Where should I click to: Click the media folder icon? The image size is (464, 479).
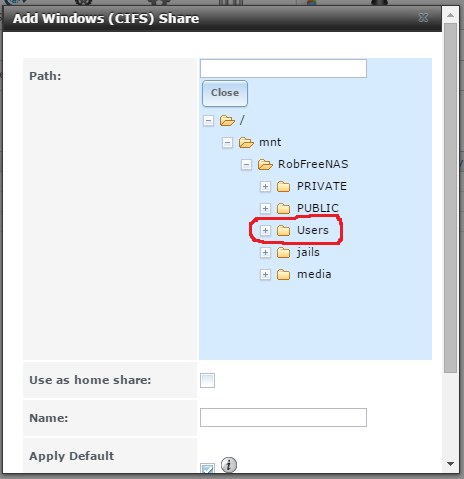tap(284, 274)
